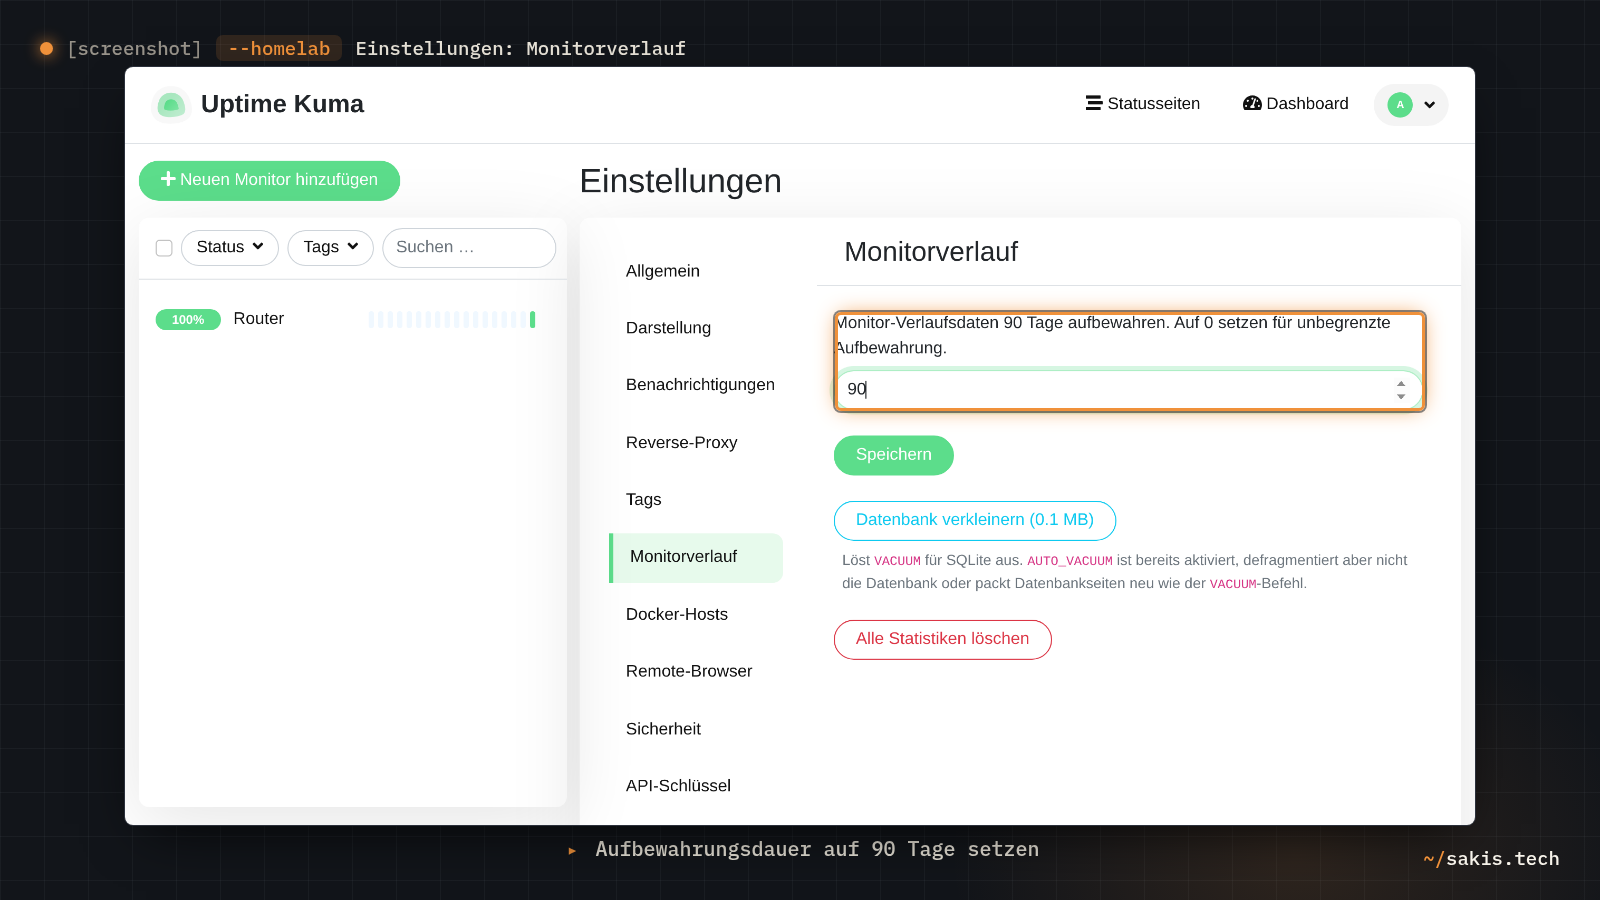Screen dimensions: 1600x900
Task: Open the Status filter dropdown
Action: (x=230, y=247)
